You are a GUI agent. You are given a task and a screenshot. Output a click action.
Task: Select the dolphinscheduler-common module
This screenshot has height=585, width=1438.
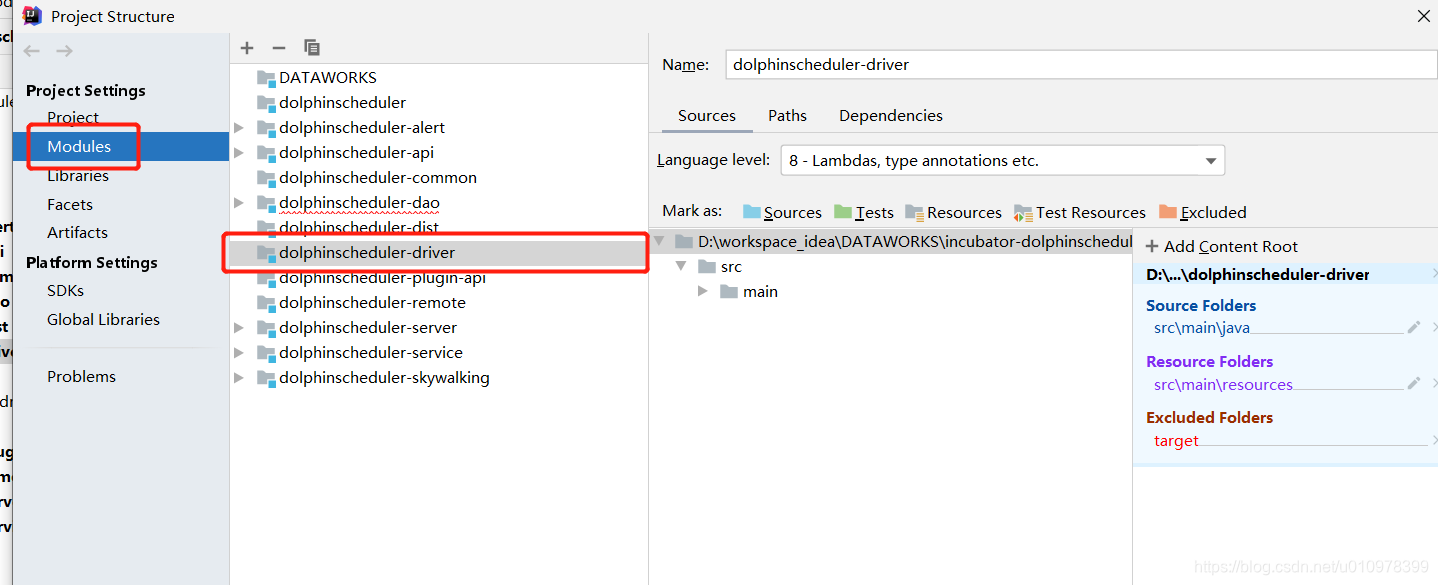coord(377,178)
